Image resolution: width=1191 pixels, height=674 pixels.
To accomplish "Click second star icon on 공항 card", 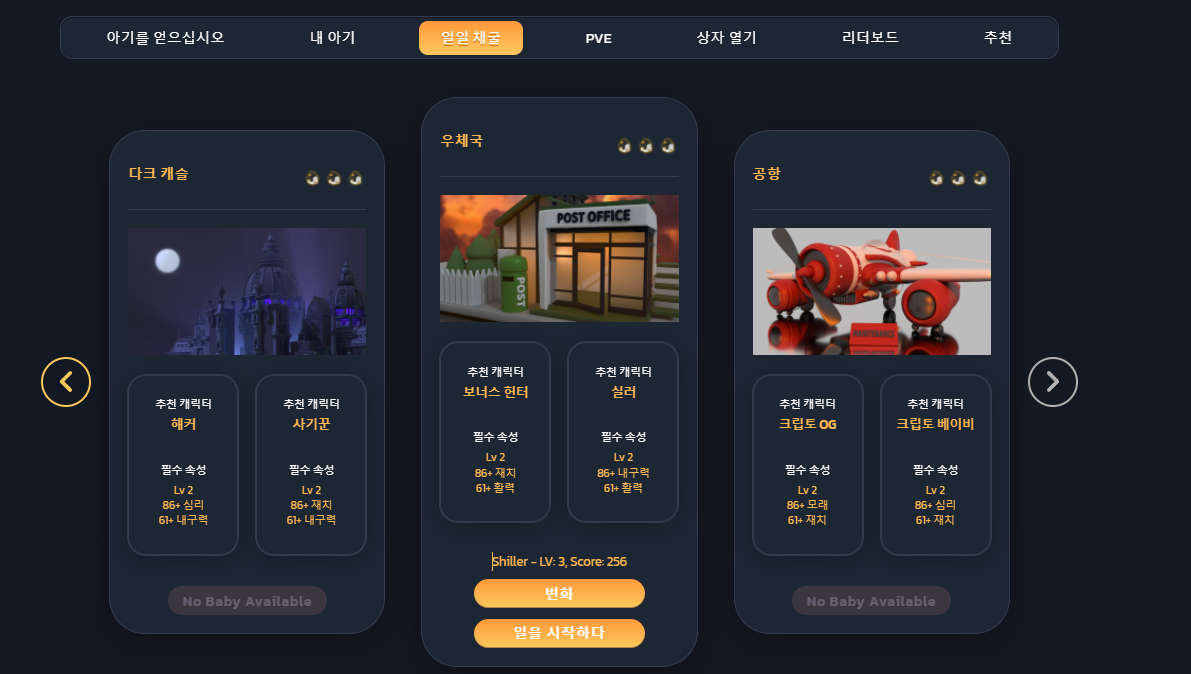I will [958, 178].
